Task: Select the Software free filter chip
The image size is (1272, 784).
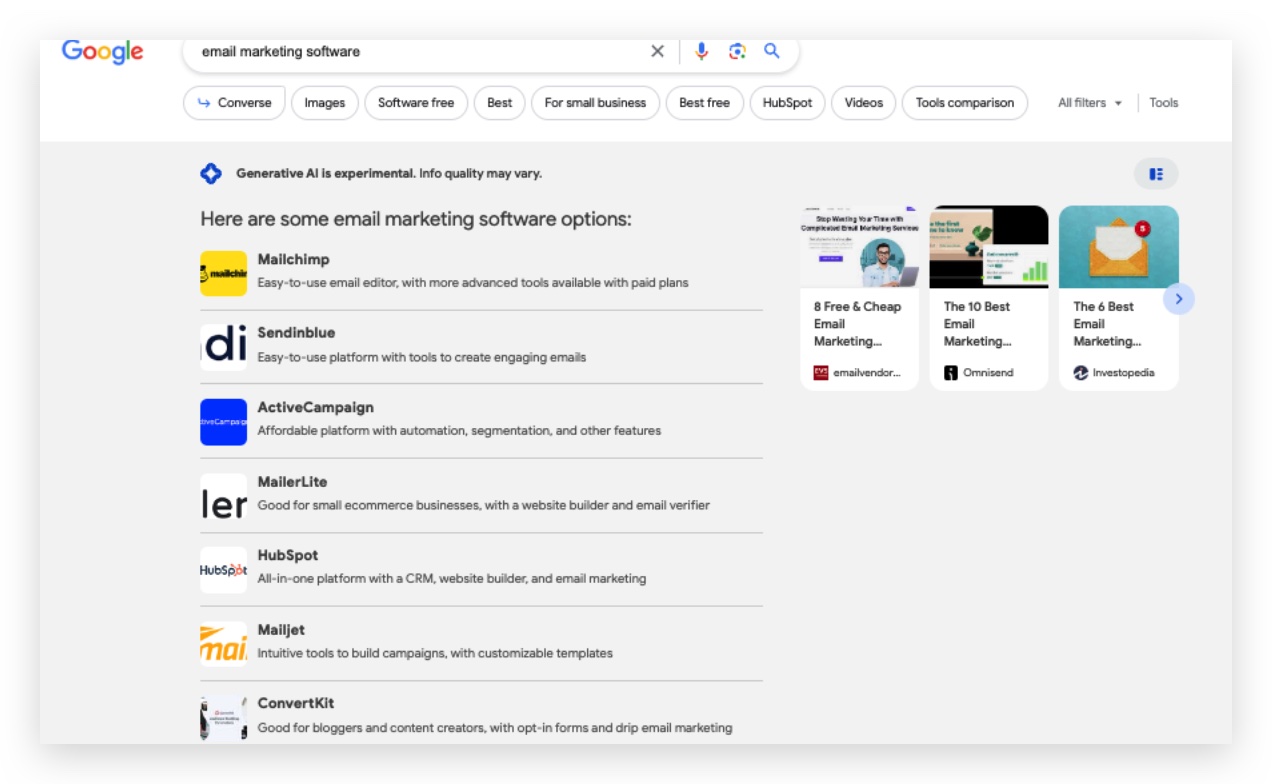Action: 416,103
